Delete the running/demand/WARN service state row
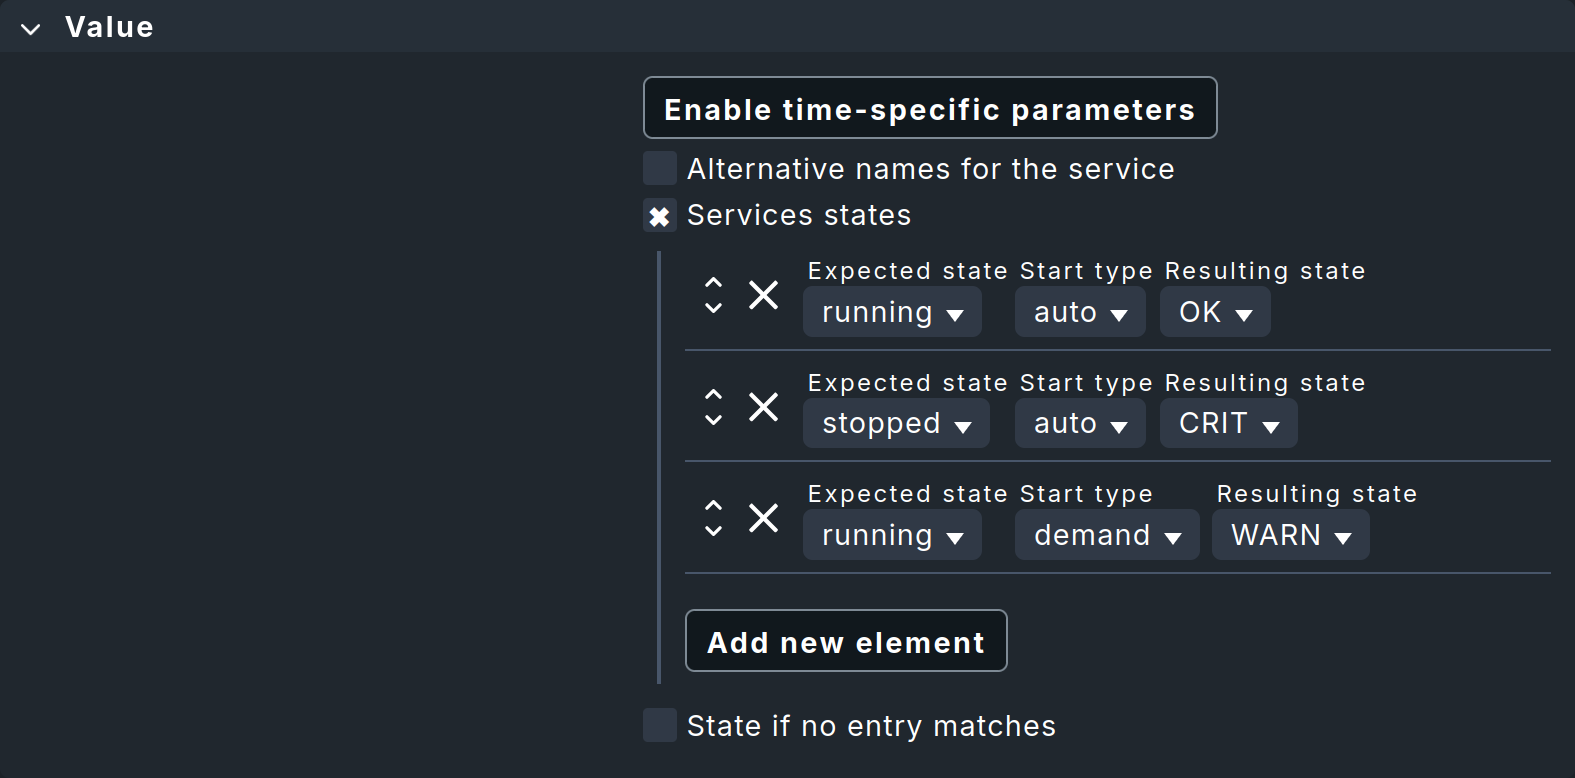The height and width of the screenshot is (778, 1575). 763,518
